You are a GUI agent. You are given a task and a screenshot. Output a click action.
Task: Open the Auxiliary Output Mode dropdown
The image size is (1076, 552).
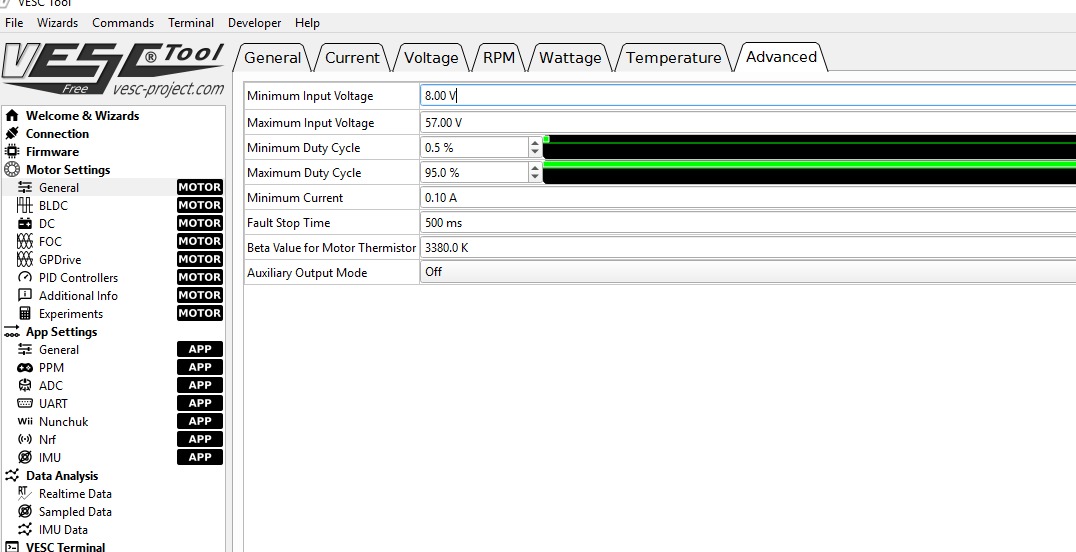click(x=747, y=272)
